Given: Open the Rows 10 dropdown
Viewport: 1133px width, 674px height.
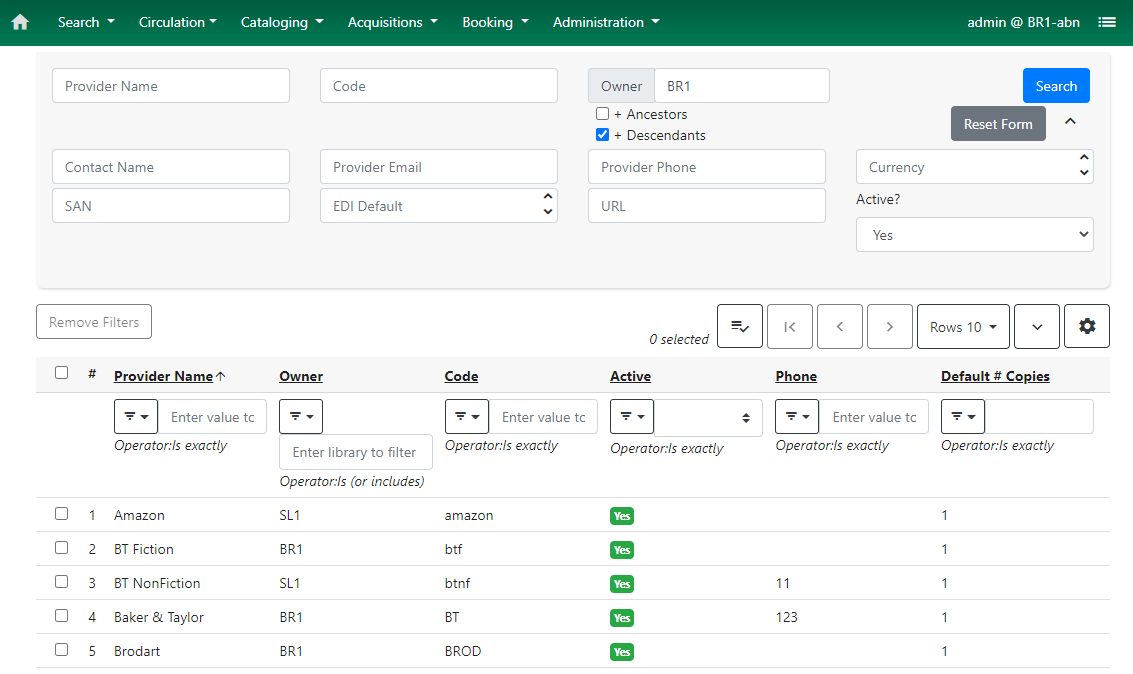Looking at the screenshot, I should [963, 326].
